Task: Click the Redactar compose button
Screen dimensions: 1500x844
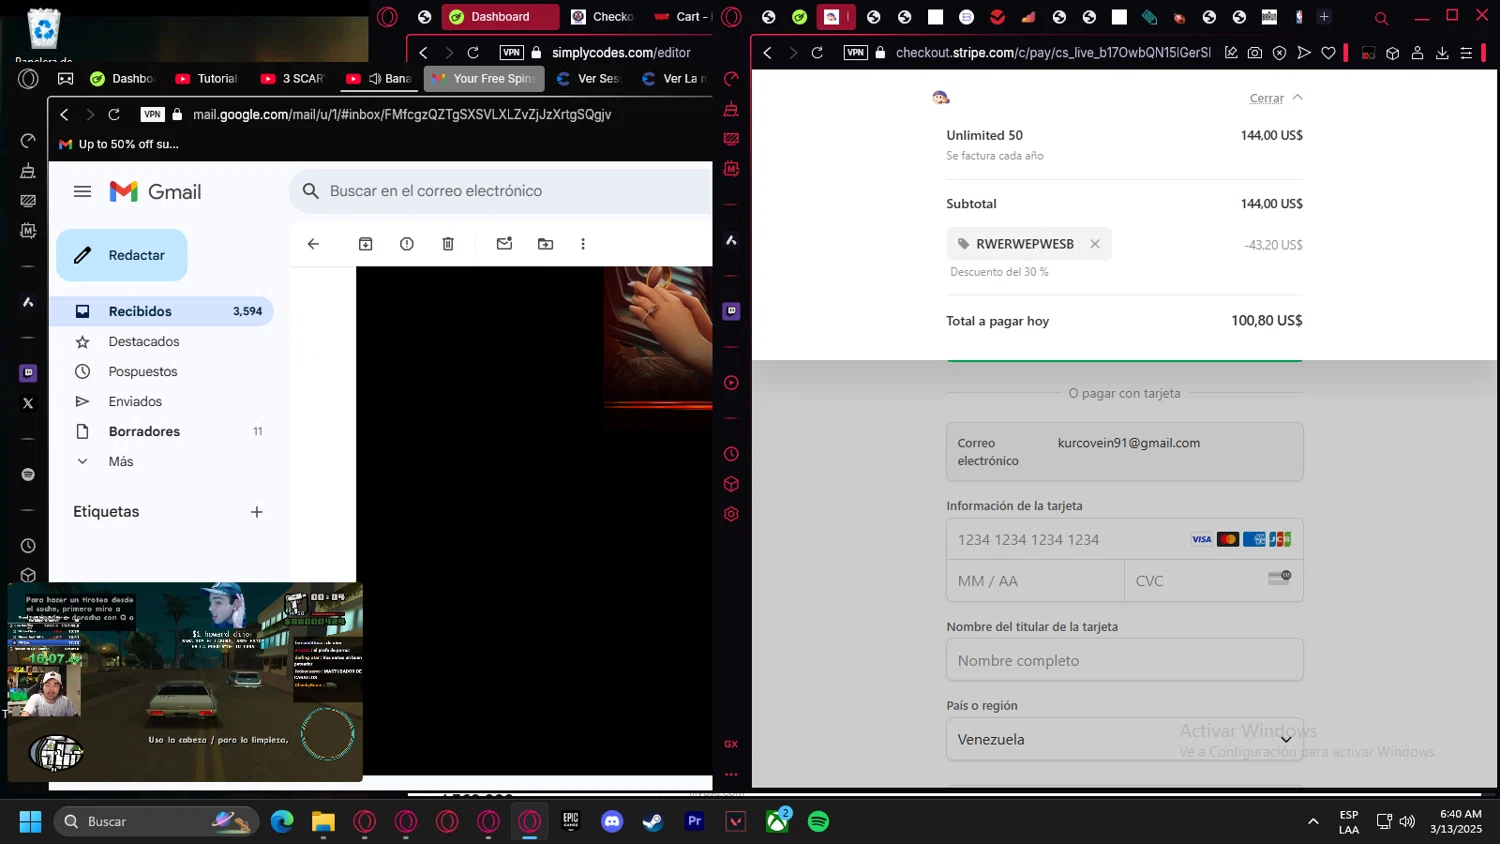Action: (x=122, y=255)
